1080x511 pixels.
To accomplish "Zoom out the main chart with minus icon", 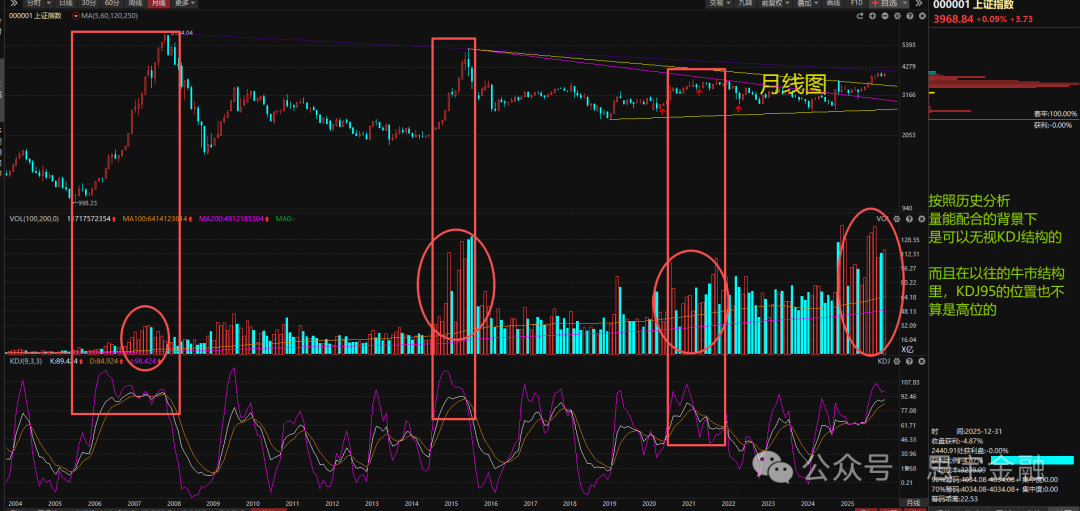I will [884, 16].
